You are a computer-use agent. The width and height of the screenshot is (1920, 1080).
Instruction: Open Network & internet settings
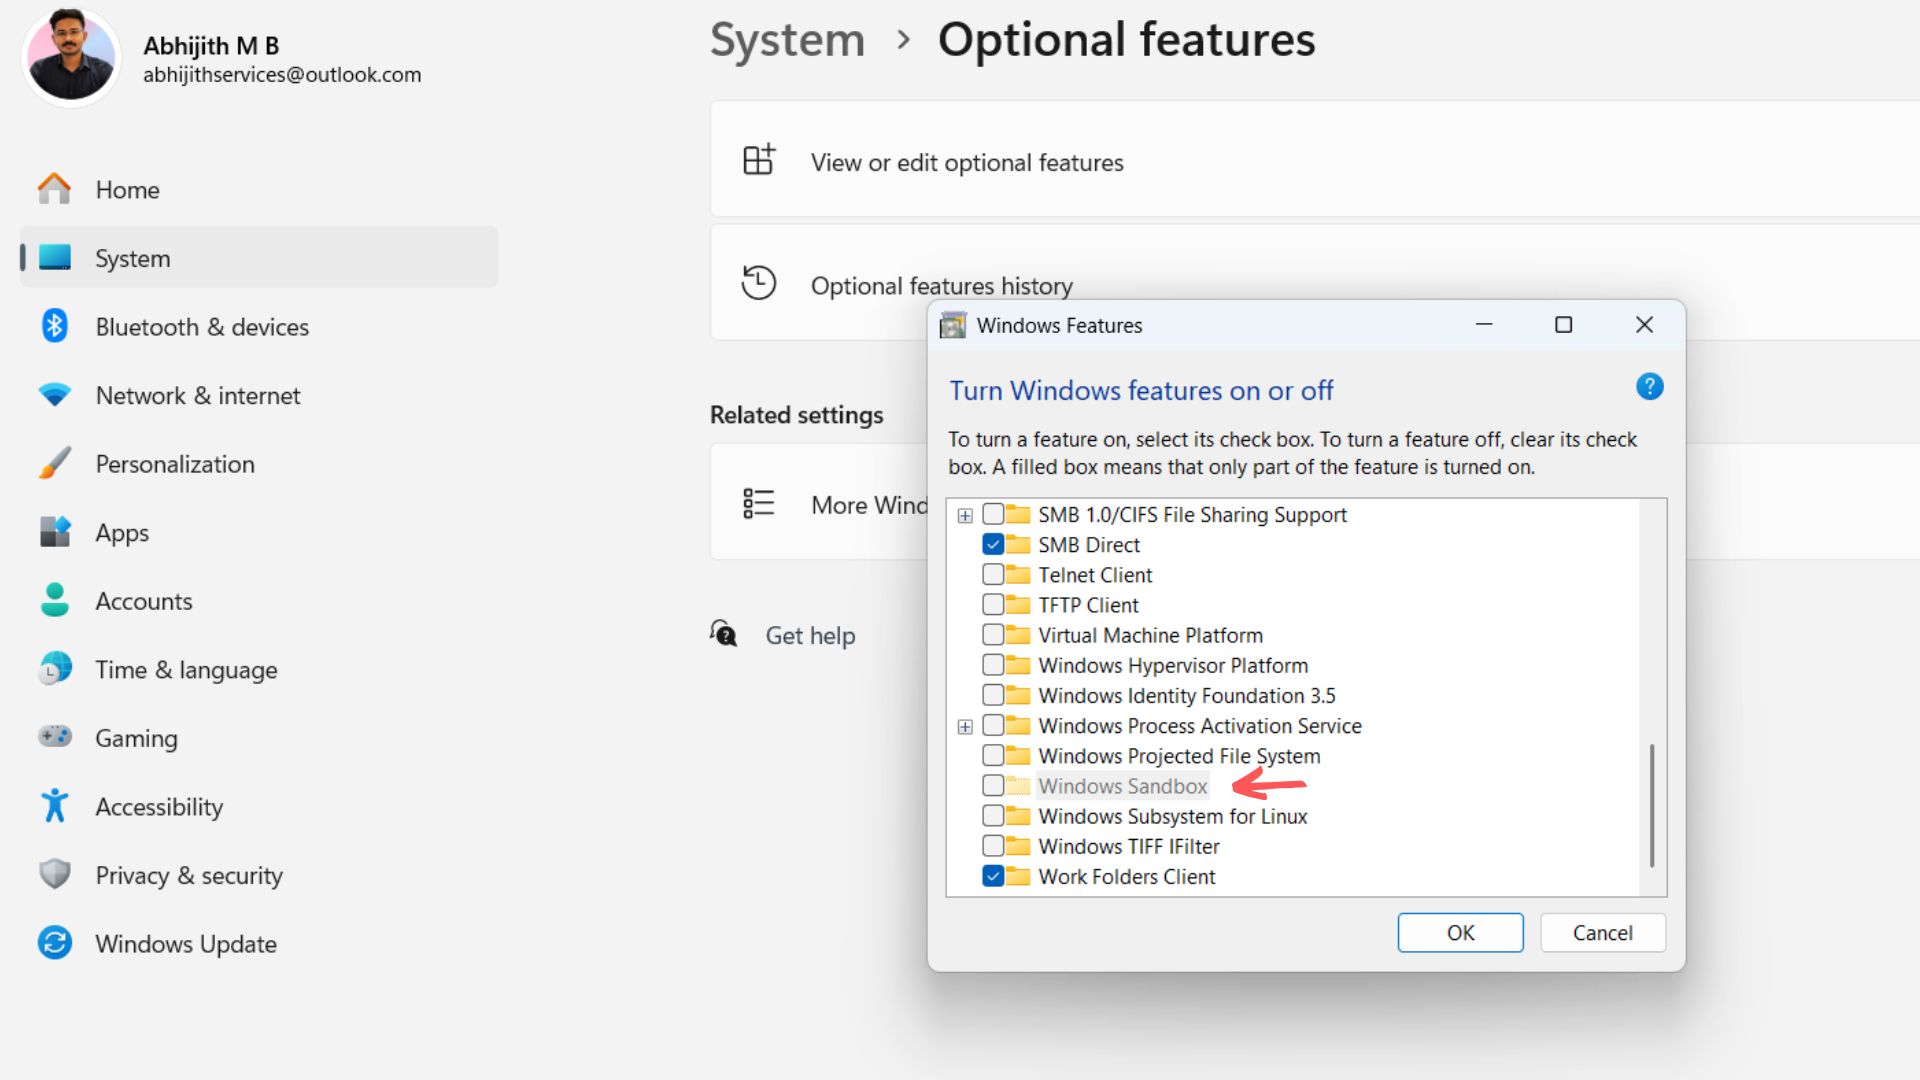[197, 395]
